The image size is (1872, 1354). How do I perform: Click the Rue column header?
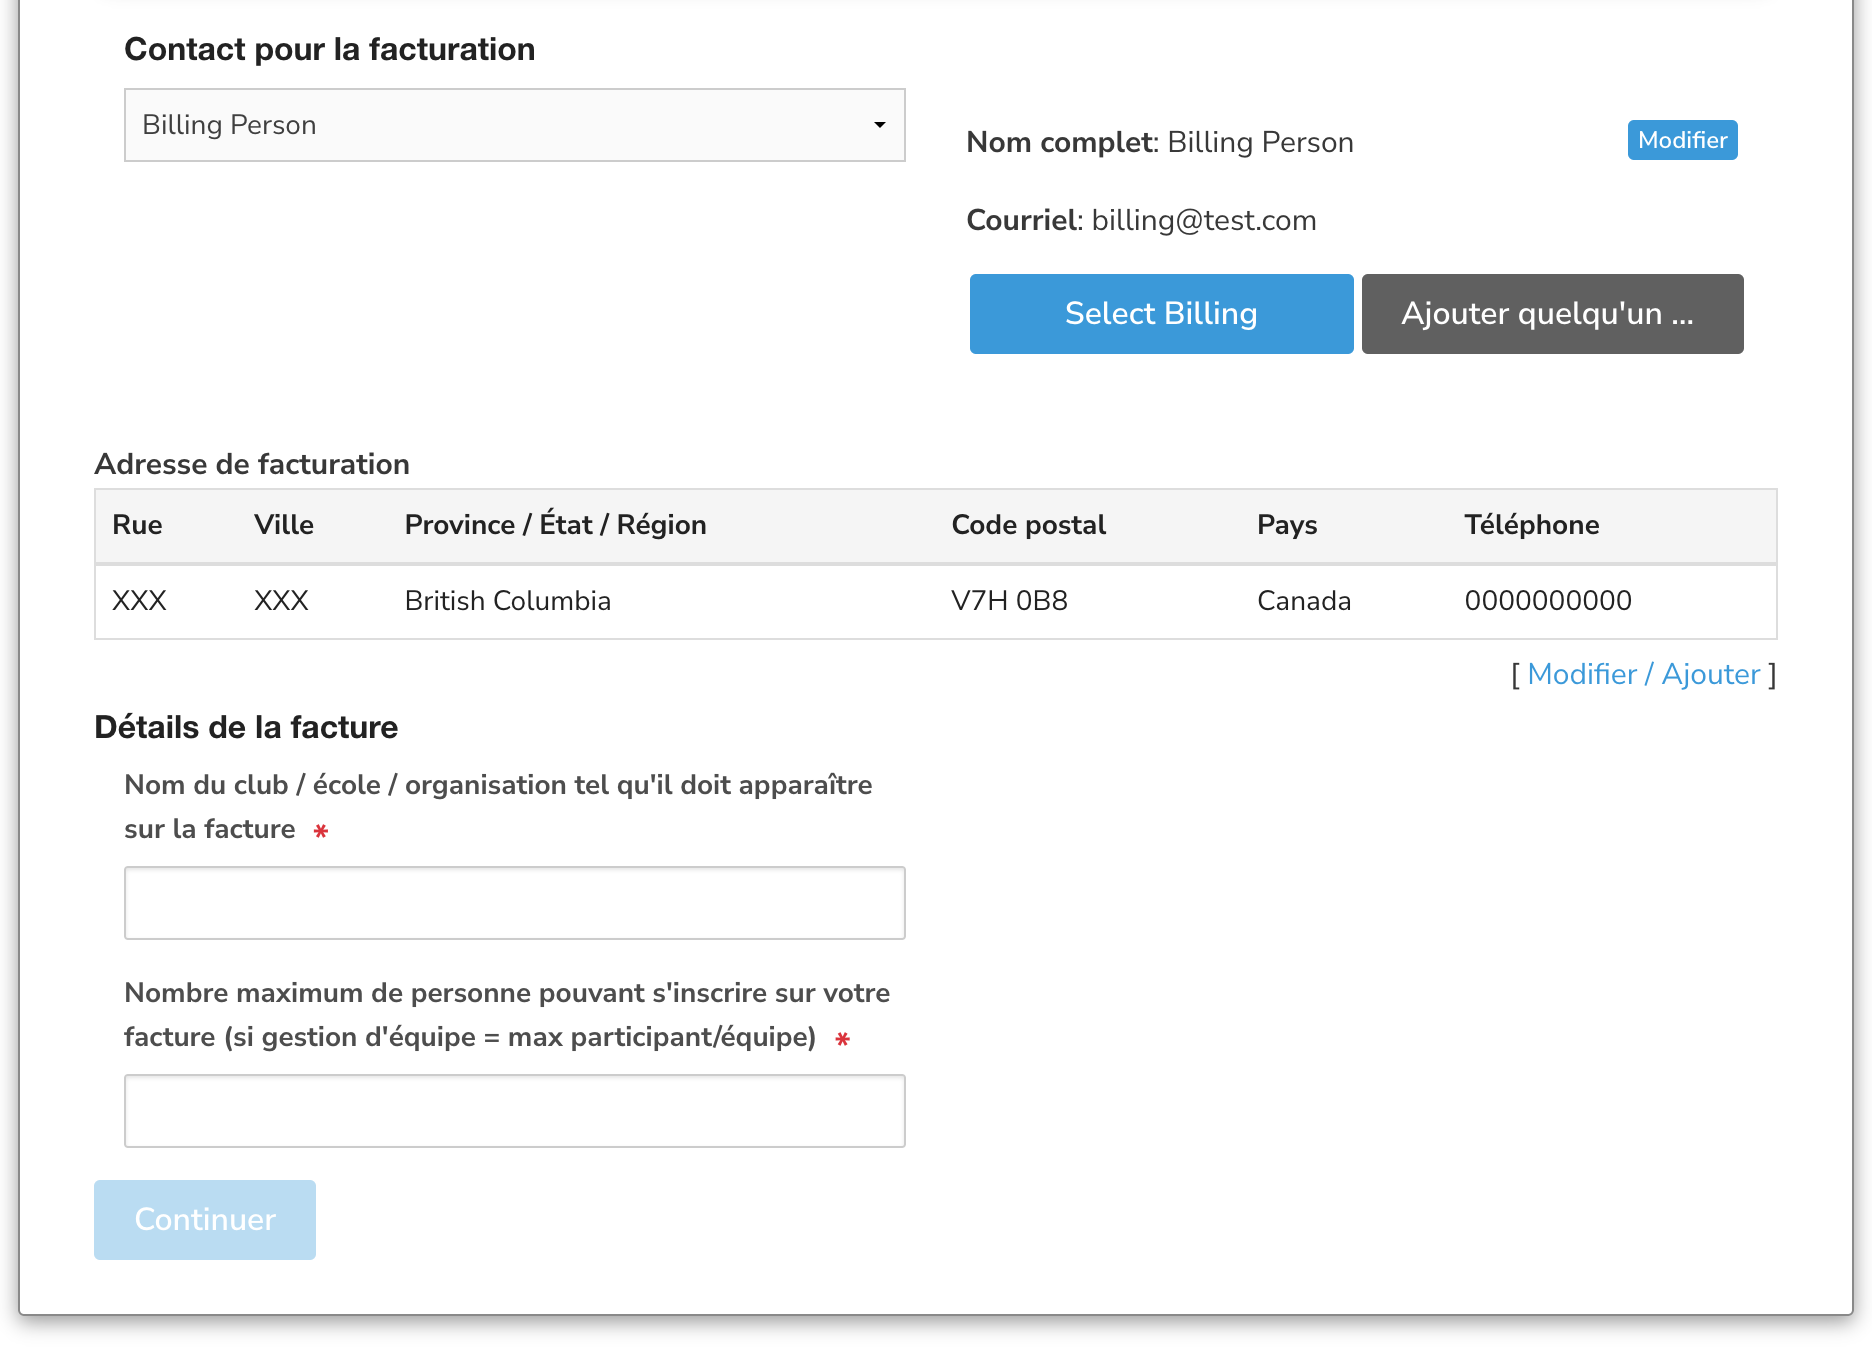tap(137, 525)
